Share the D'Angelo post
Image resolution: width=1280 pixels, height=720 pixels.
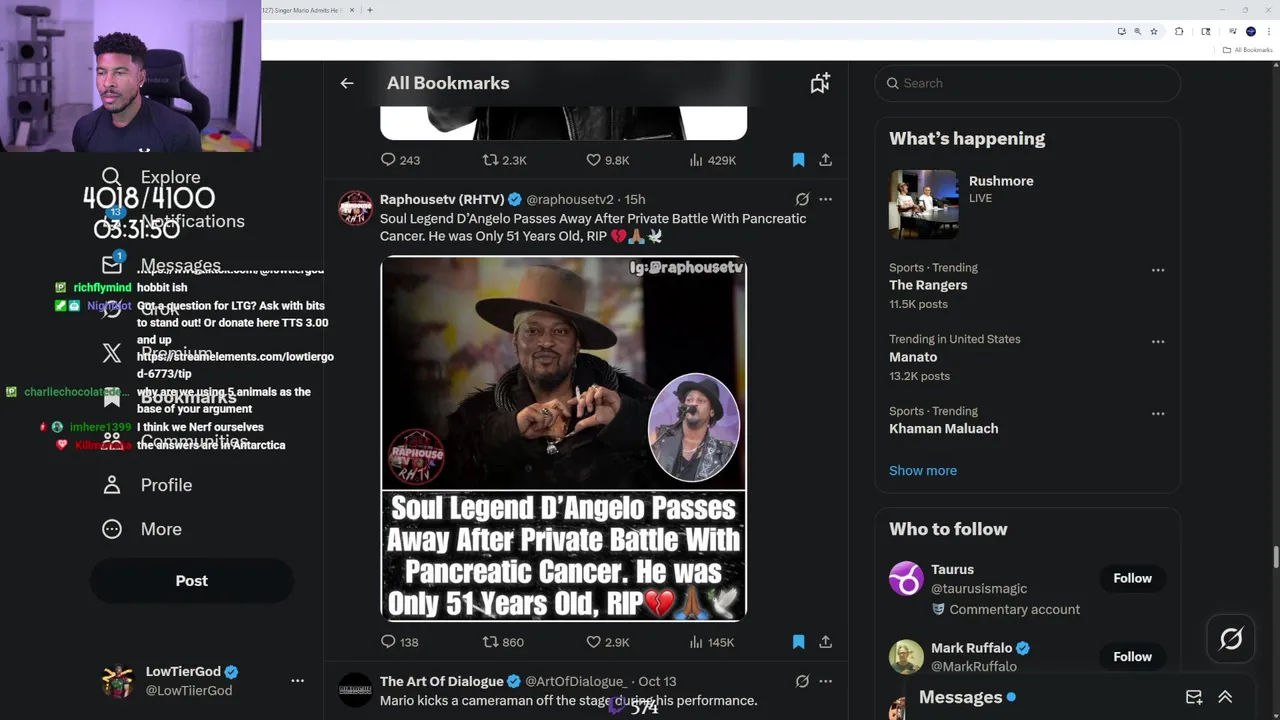(826, 642)
